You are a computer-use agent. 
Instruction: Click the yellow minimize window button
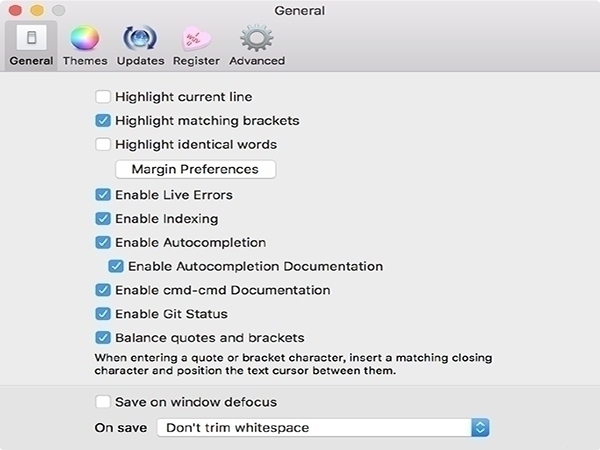tap(37, 10)
